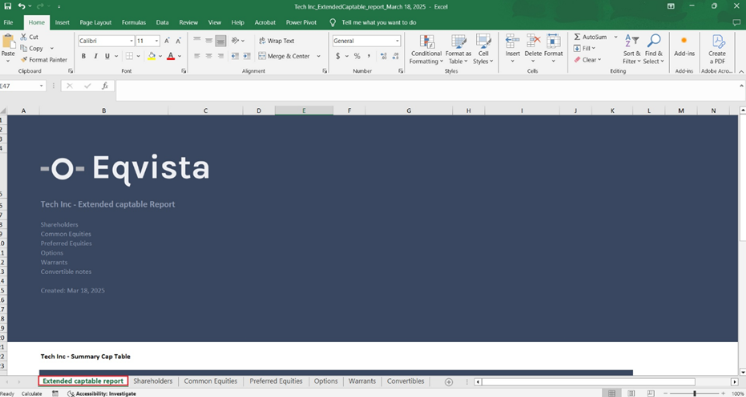Decrease font size with the smaller A icon
This screenshot has height=397, width=746.
178,41
